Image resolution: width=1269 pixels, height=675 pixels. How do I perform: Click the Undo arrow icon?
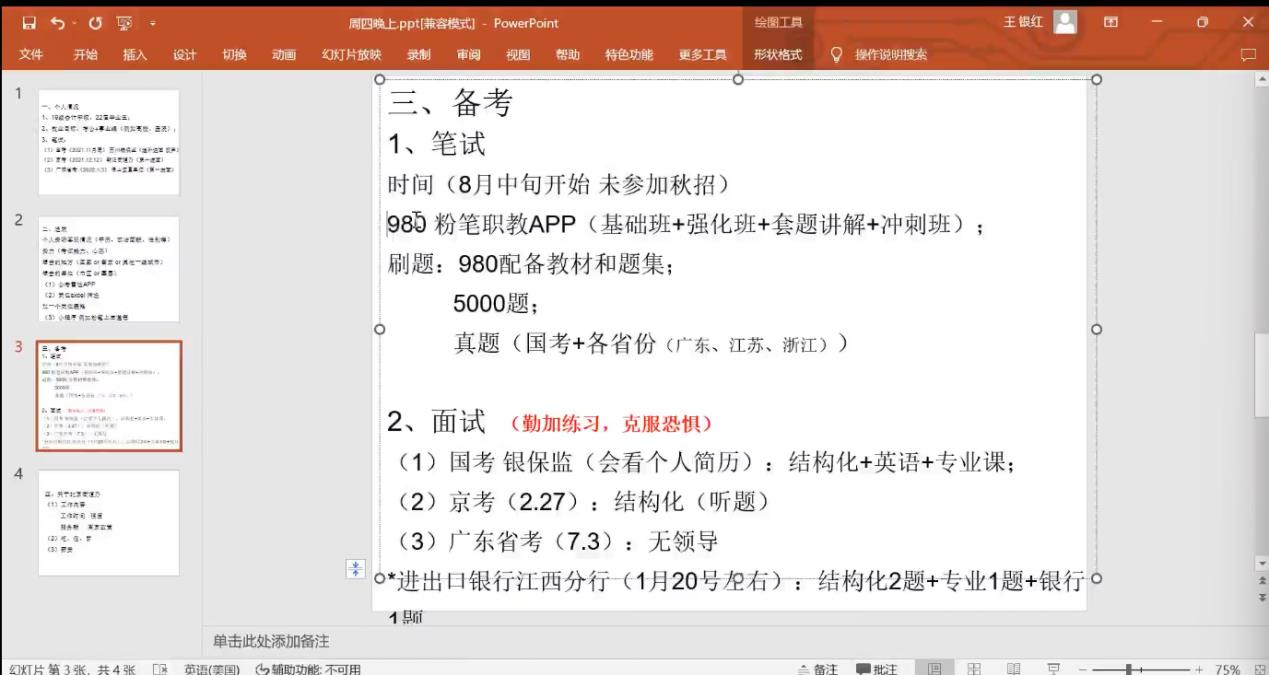coord(57,22)
